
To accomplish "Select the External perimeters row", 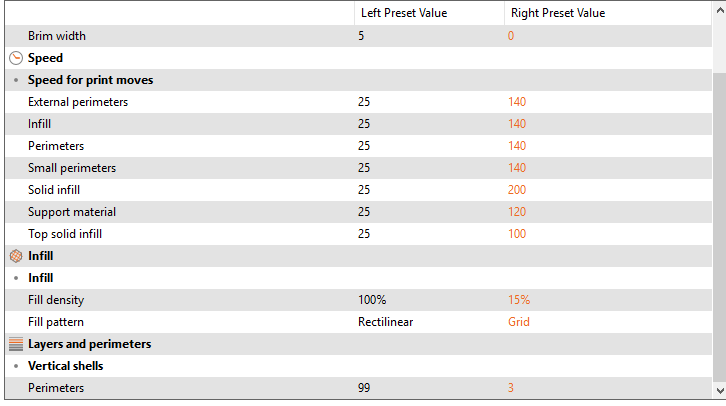I will (358, 102).
